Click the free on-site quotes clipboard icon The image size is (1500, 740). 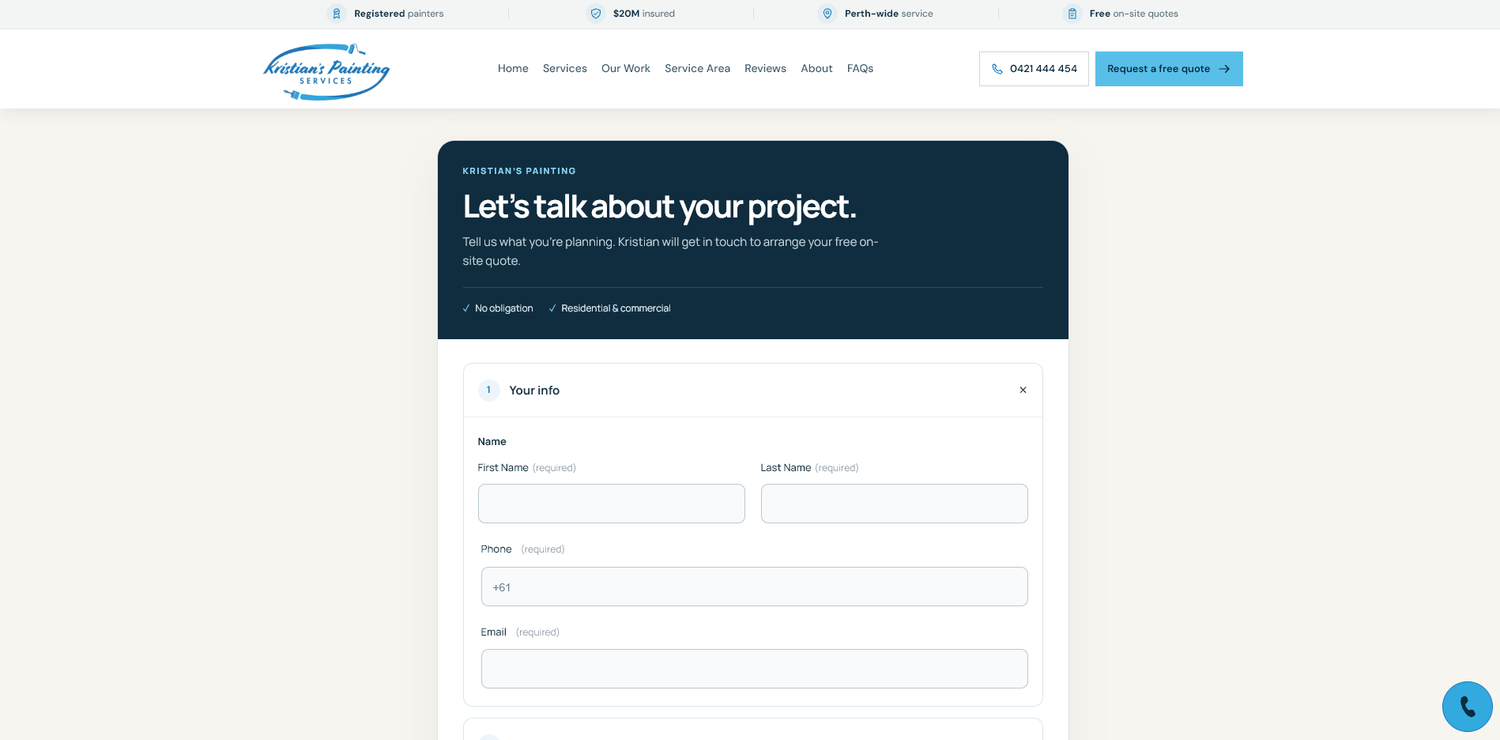pyautogui.click(x=1072, y=14)
